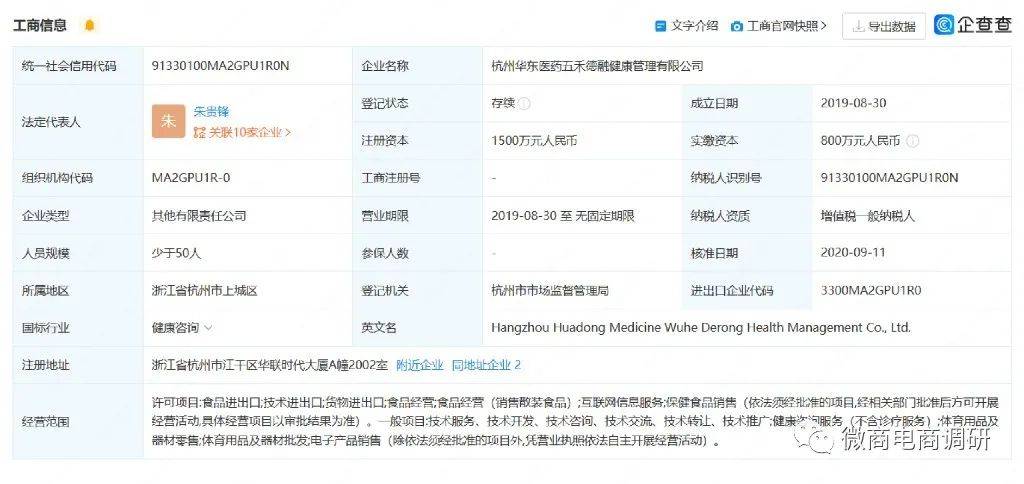This screenshot has height=484, width=1024.
Task: Click the info icon next to 800万元人民币
Action: click(913, 141)
